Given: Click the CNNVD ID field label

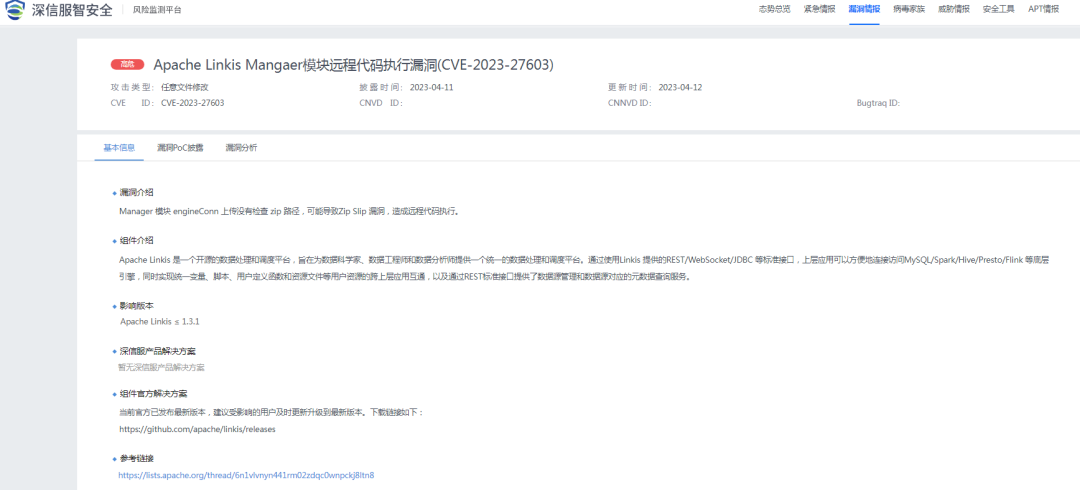Looking at the screenshot, I should [630, 103].
